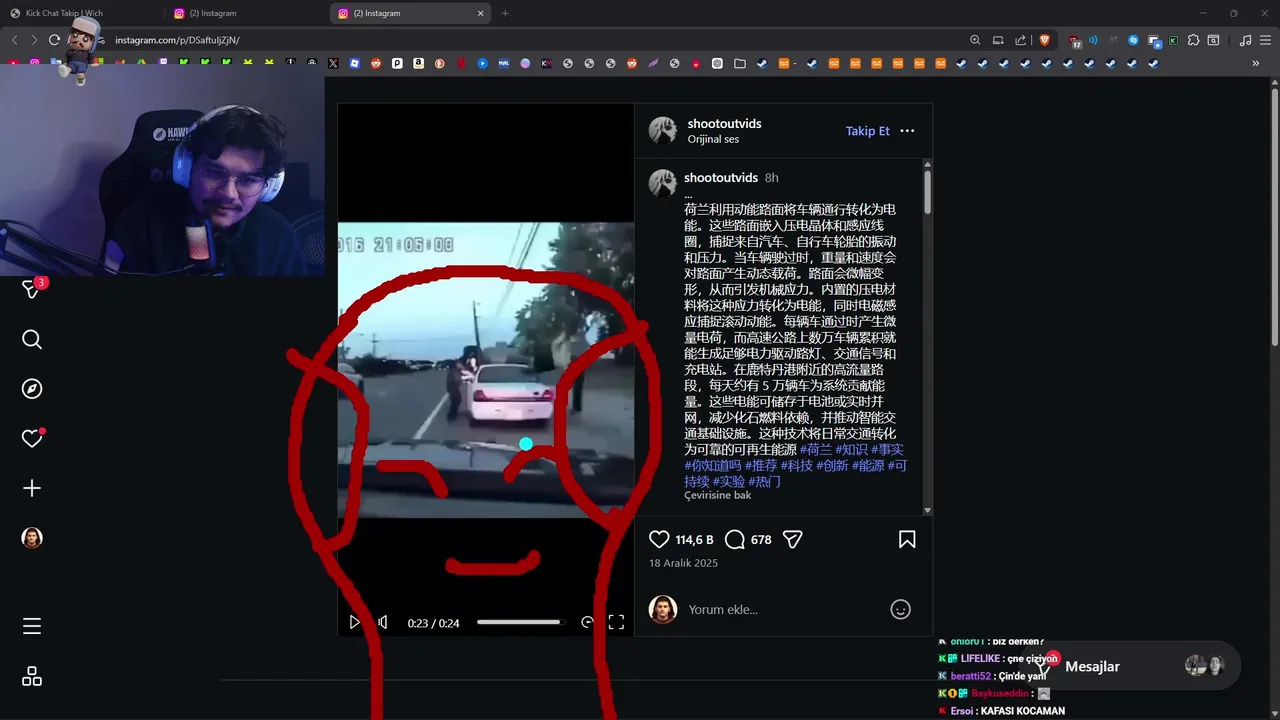Open Amazon bookmark in bookmarks bar
The width and height of the screenshot is (1280, 720).
[418, 63]
